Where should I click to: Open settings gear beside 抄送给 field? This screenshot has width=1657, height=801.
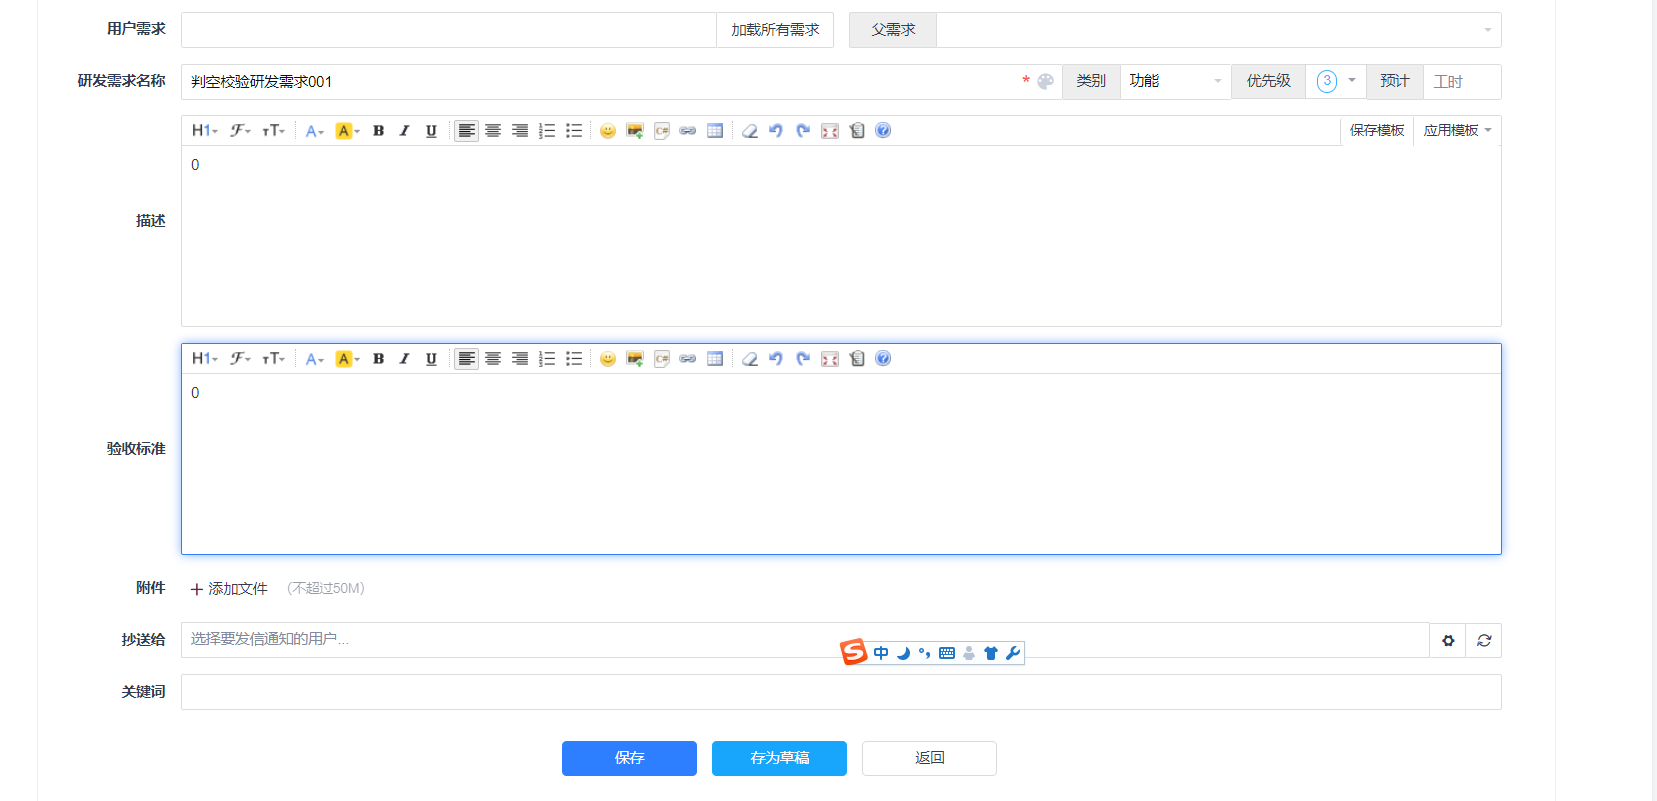click(x=1448, y=640)
